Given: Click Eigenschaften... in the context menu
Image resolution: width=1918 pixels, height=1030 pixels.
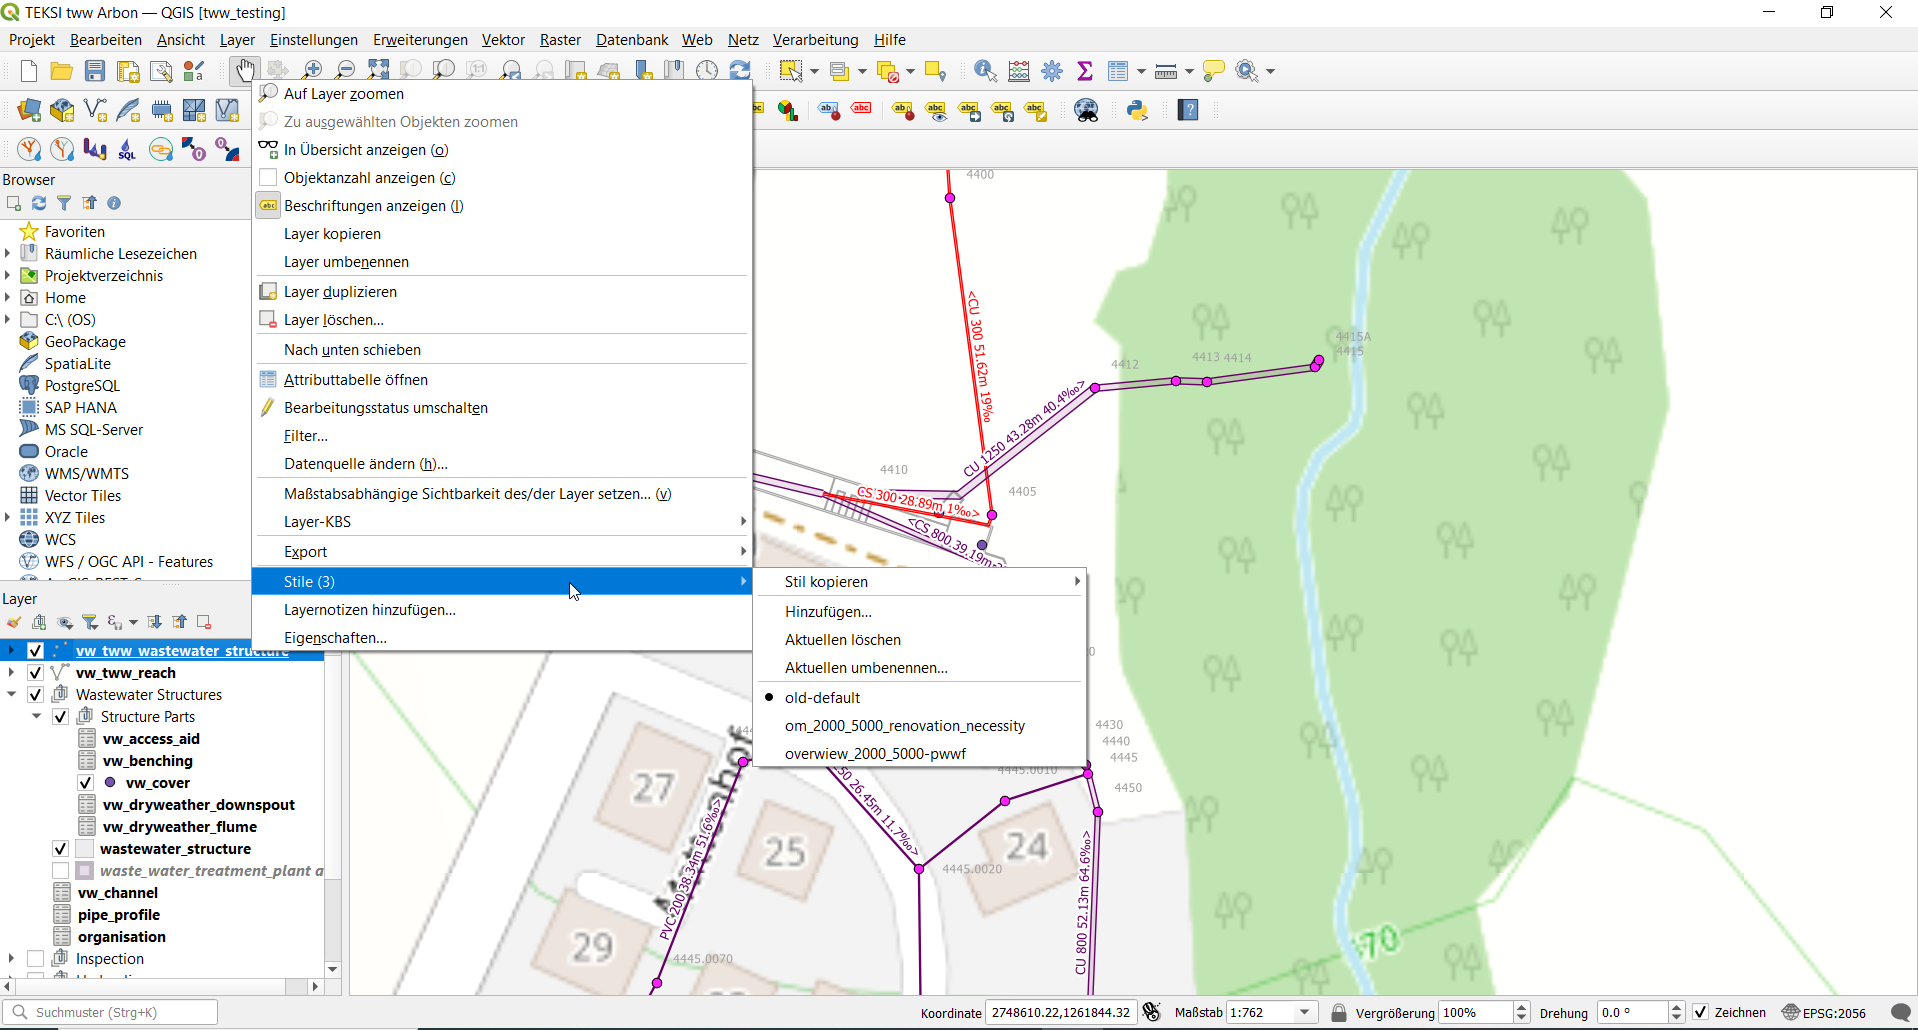Looking at the screenshot, I should [502, 638].
